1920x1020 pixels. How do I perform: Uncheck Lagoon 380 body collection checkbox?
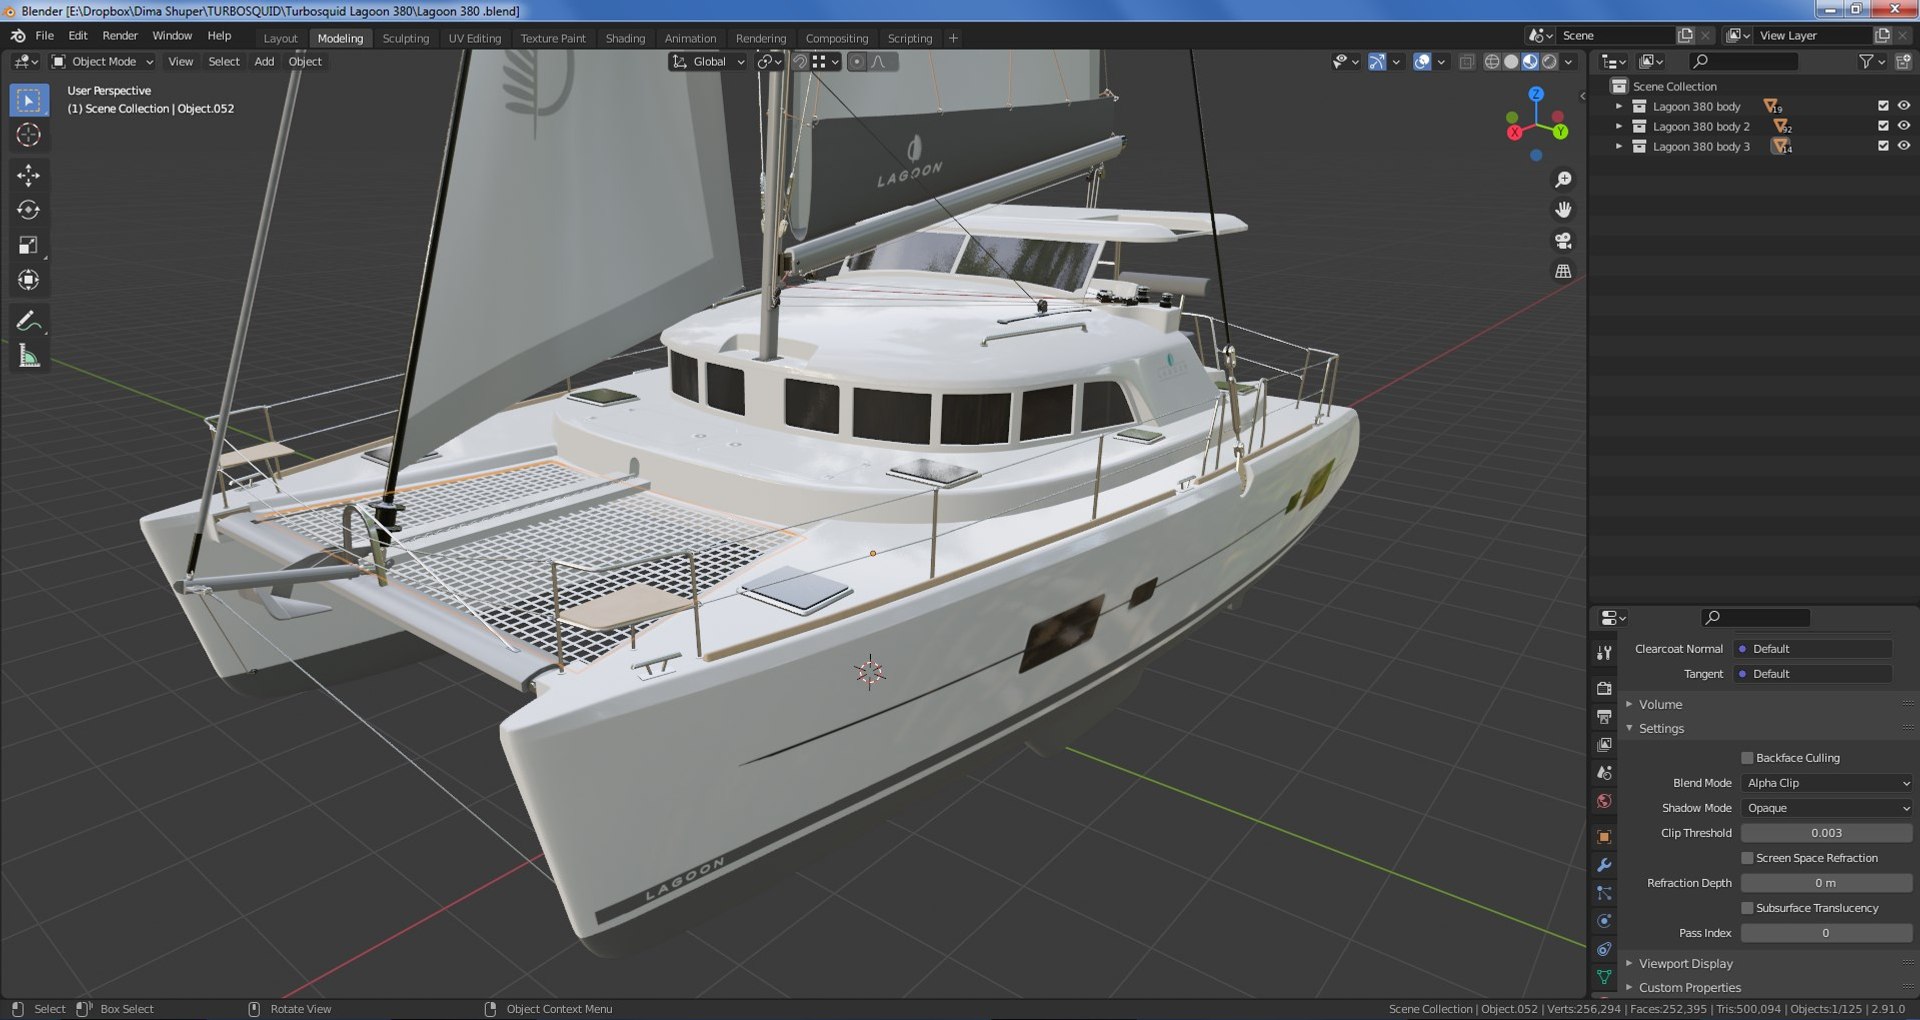(x=1883, y=106)
